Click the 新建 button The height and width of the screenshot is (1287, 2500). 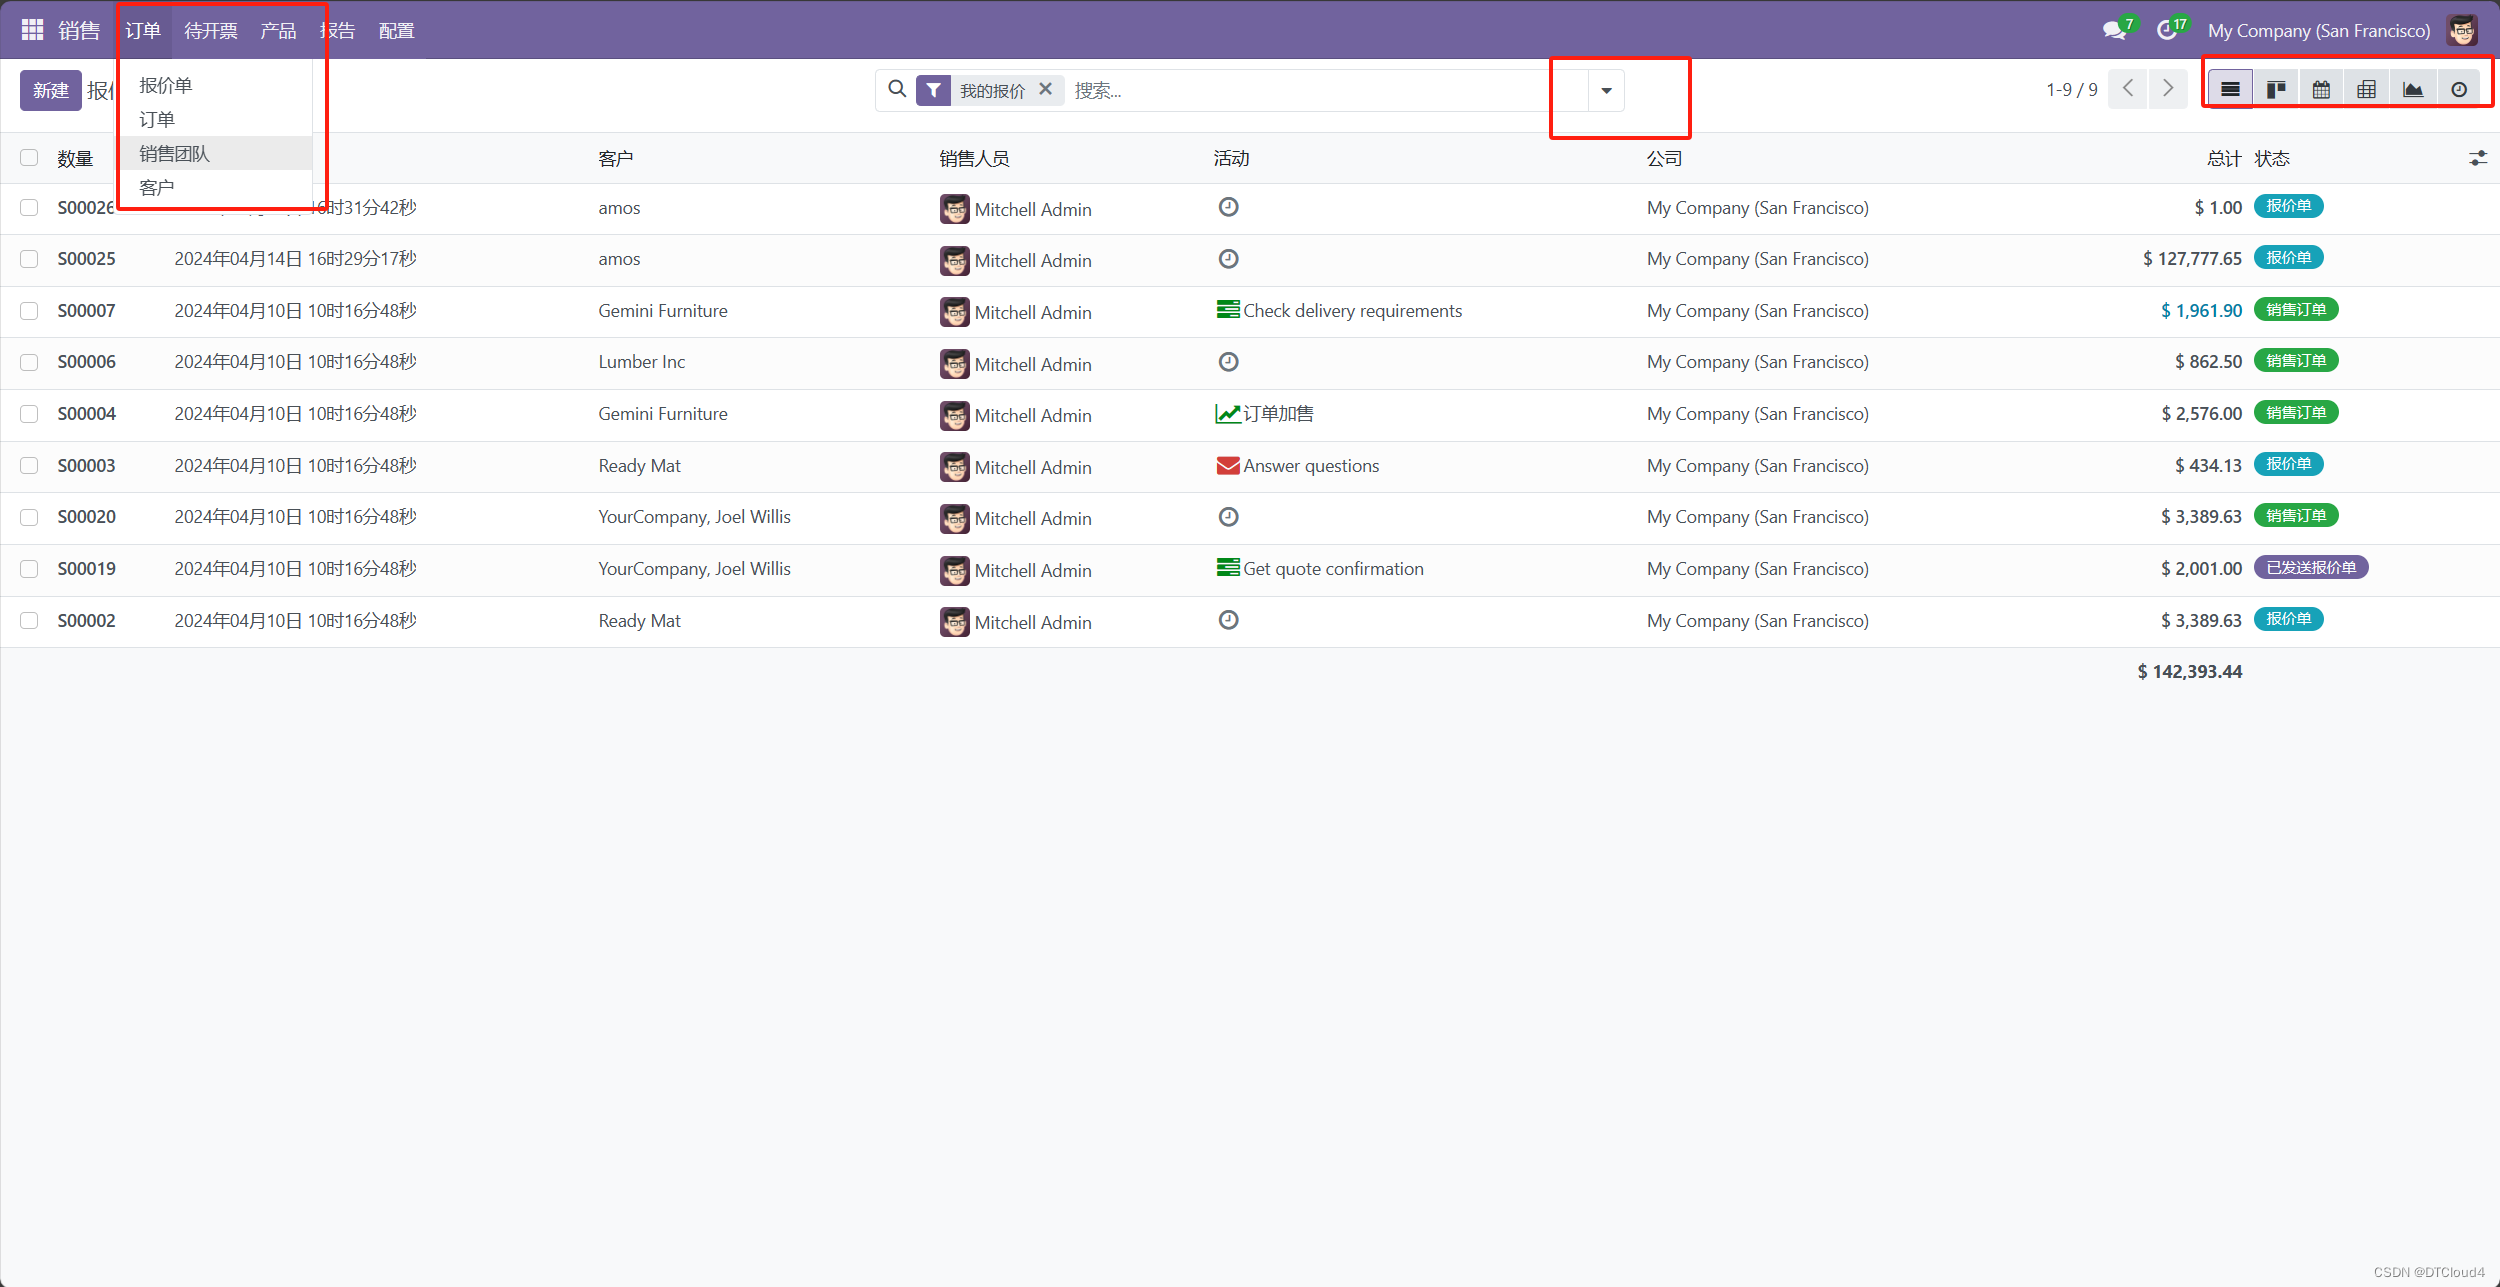pyautogui.click(x=50, y=90)
